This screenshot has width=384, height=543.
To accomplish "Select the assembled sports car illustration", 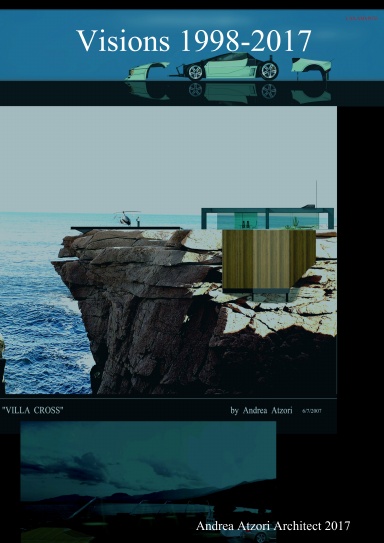I will [x=227, y=66].
